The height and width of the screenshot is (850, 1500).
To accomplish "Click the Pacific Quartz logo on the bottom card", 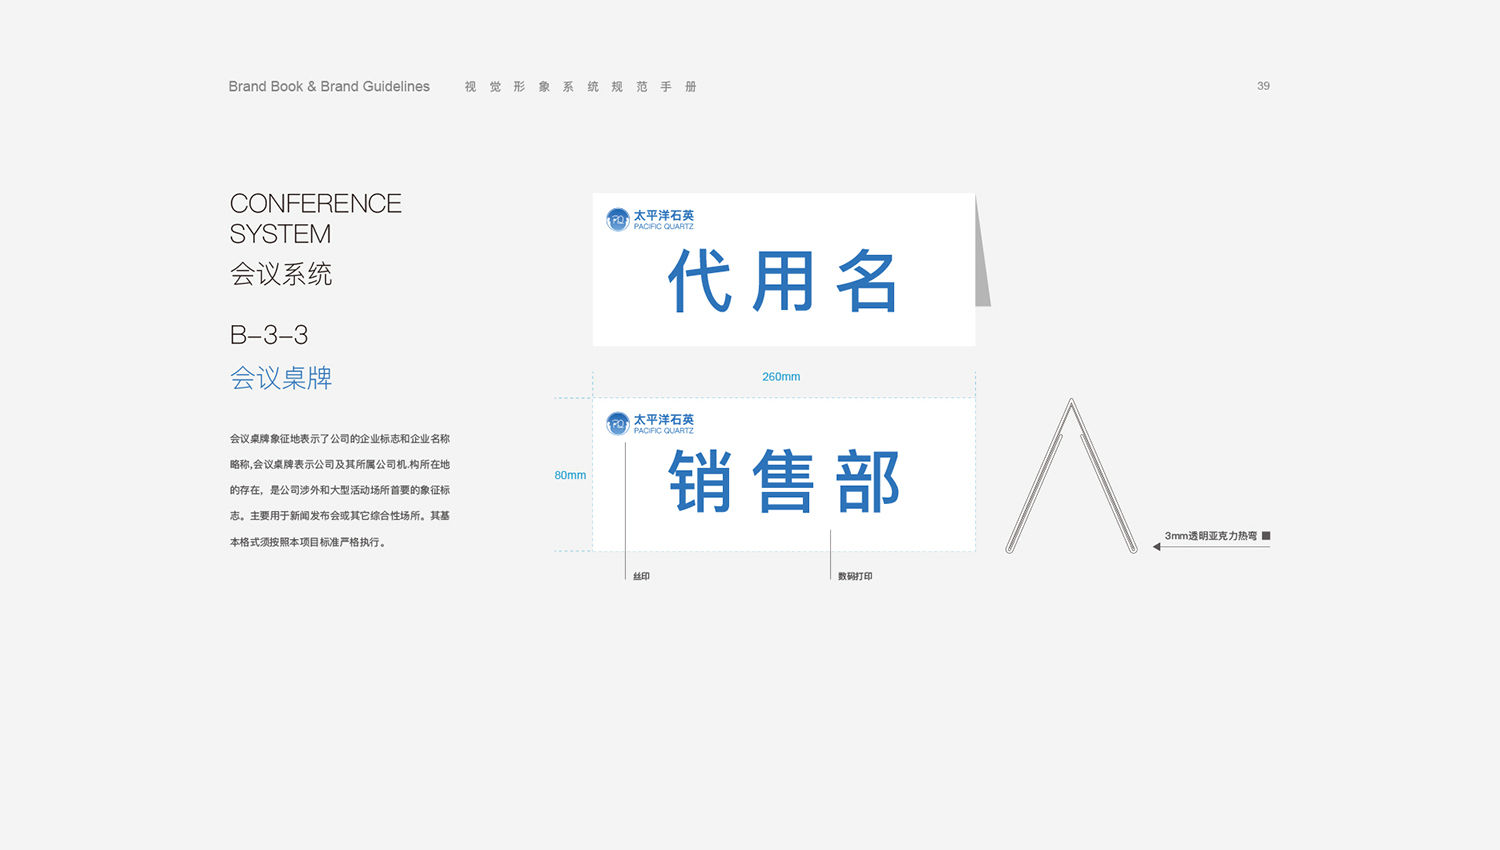I will (x=650, y=423).
